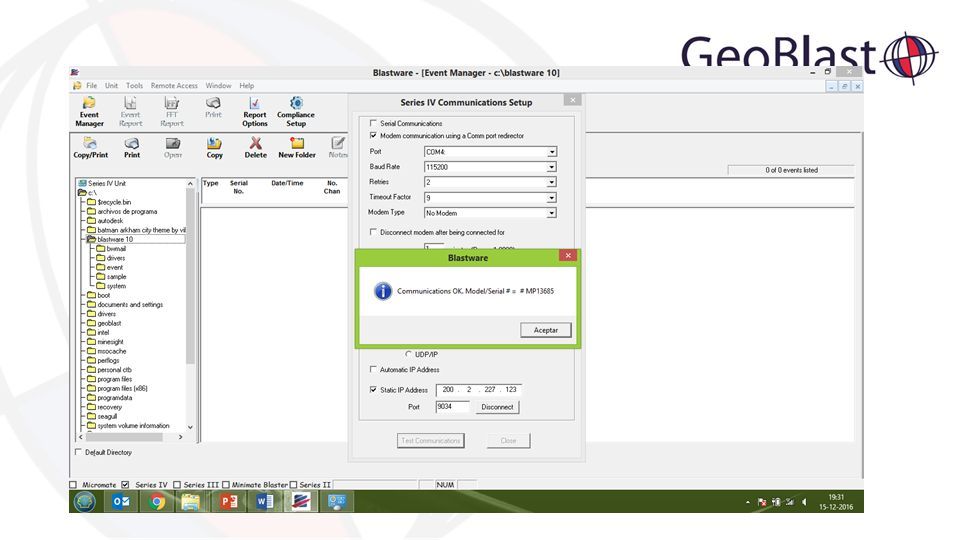Click the Port 9034 input field
The image size is (960, 540).
452,407
